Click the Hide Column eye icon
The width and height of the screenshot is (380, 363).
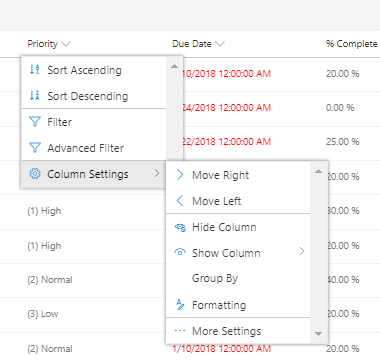[180, 227]
